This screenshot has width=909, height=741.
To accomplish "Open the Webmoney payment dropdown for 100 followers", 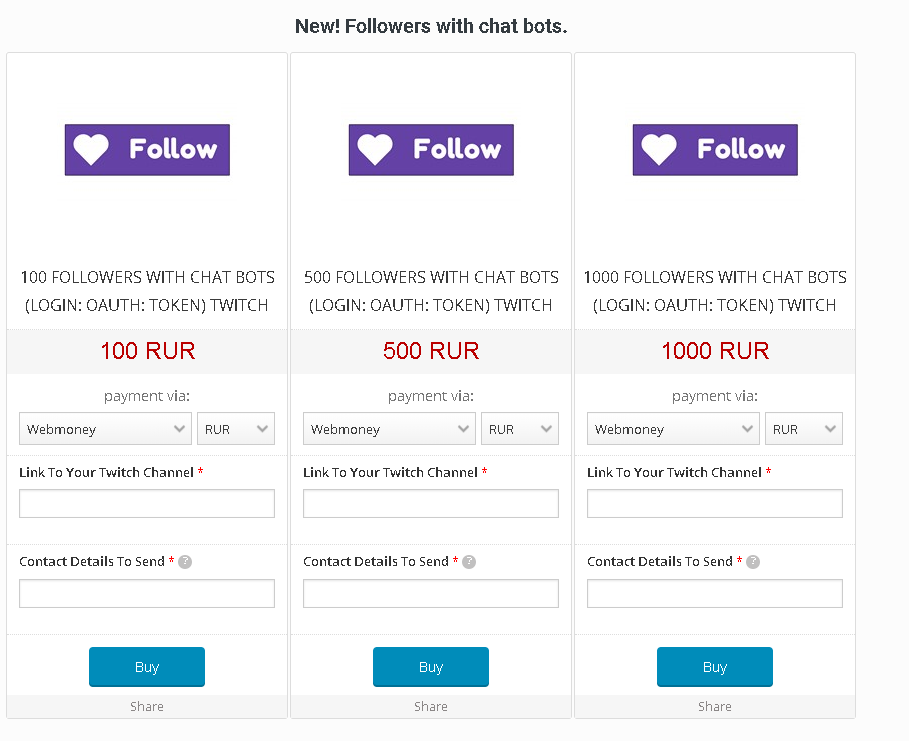I will 105,429.
